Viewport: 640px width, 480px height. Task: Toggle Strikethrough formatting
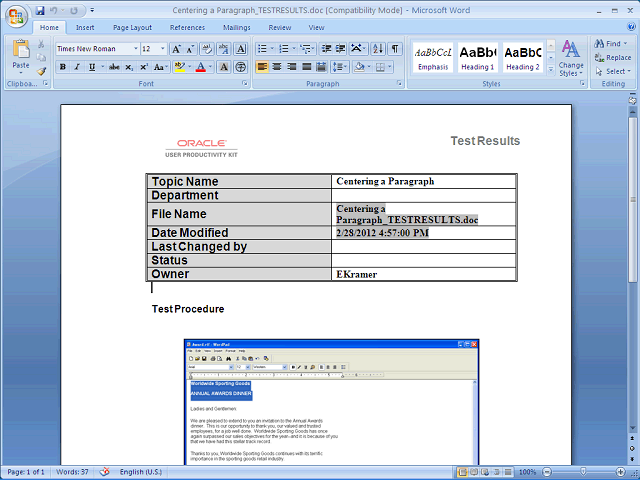click(x=114, y=67)
